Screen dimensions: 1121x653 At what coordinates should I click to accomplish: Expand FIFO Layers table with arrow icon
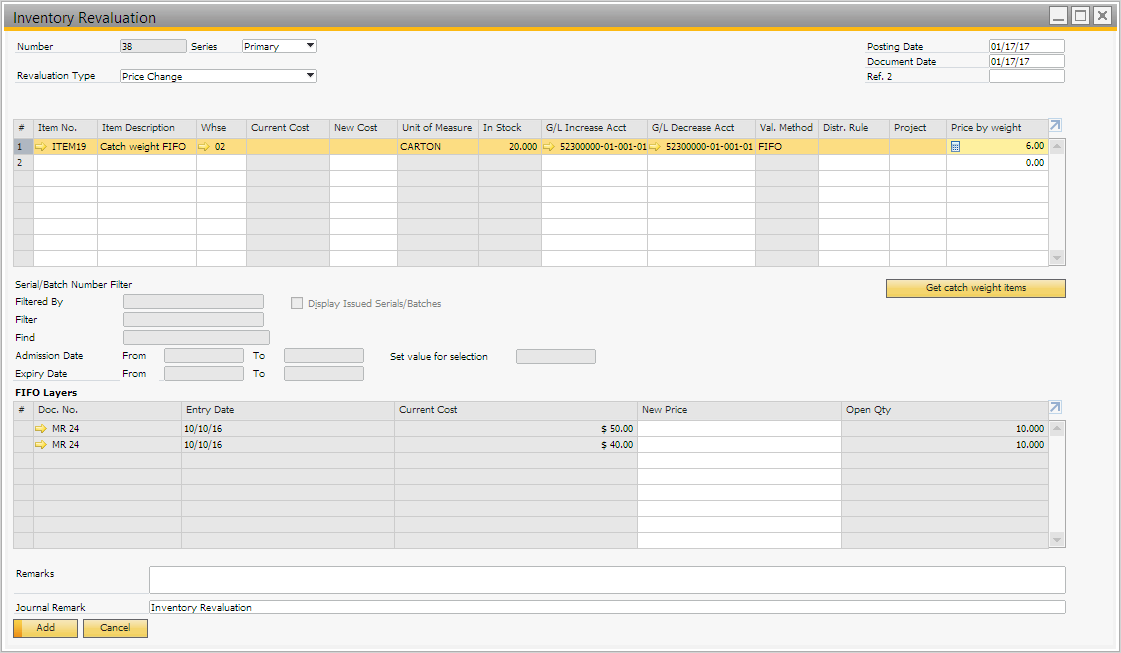tap(1055, 407)
